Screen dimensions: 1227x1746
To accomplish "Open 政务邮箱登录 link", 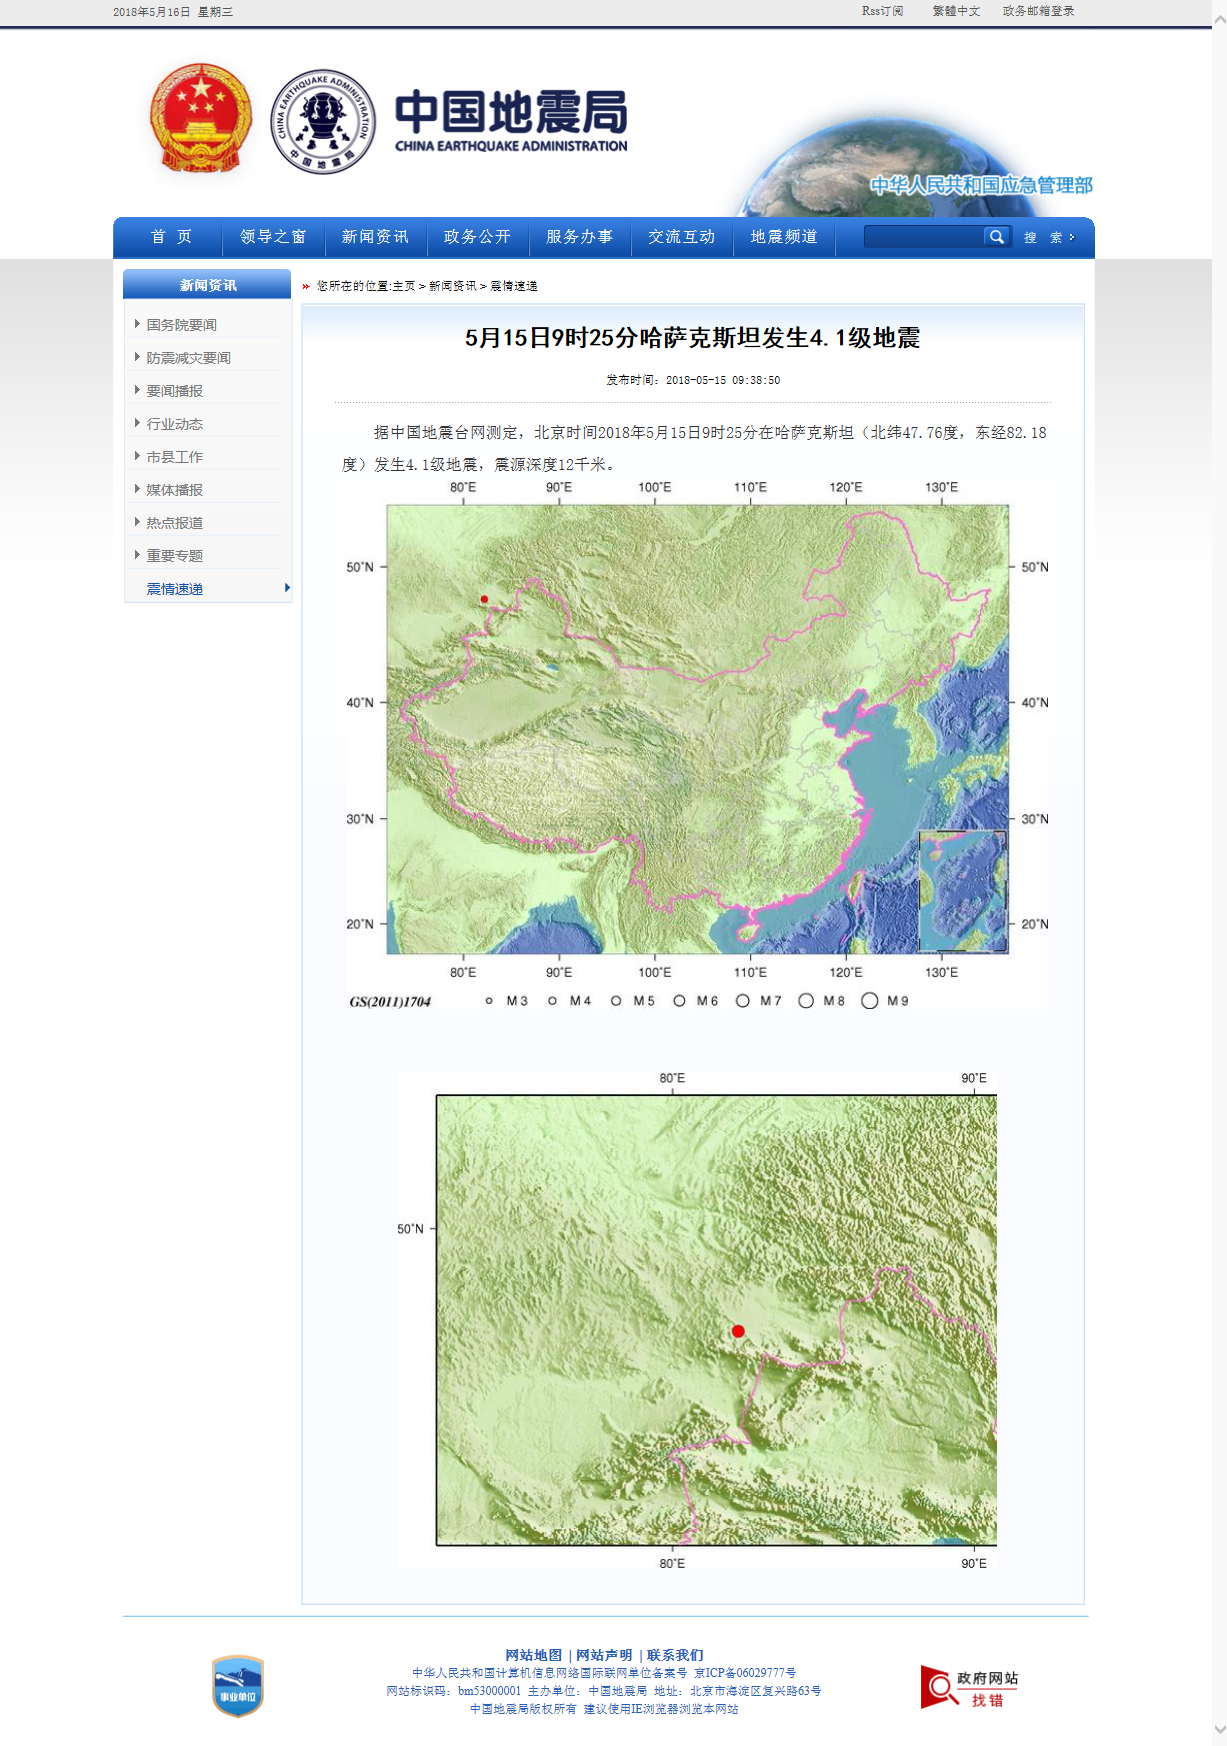I will point(1038,11).
